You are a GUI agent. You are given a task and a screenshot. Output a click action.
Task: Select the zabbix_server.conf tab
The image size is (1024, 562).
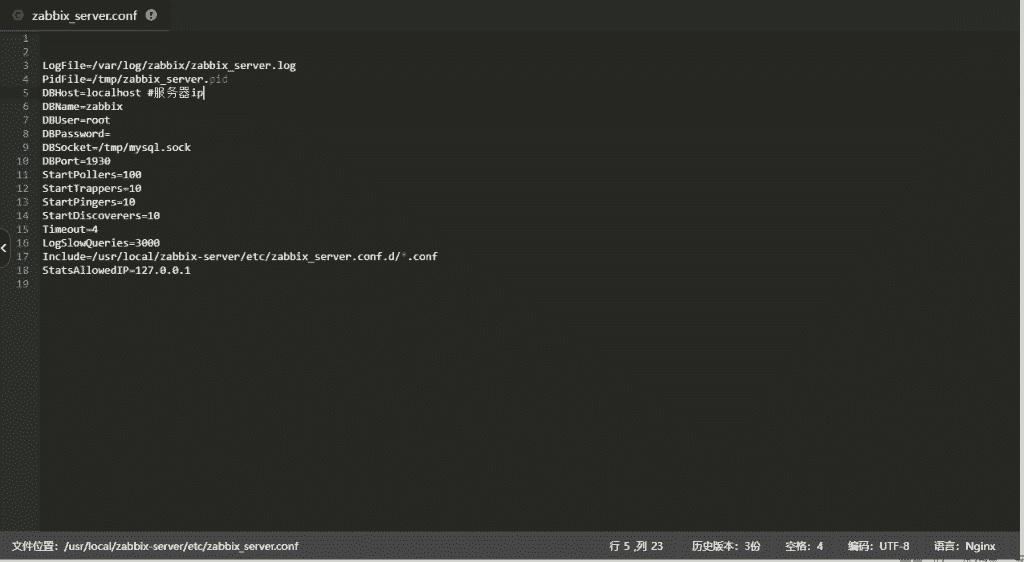84,16
